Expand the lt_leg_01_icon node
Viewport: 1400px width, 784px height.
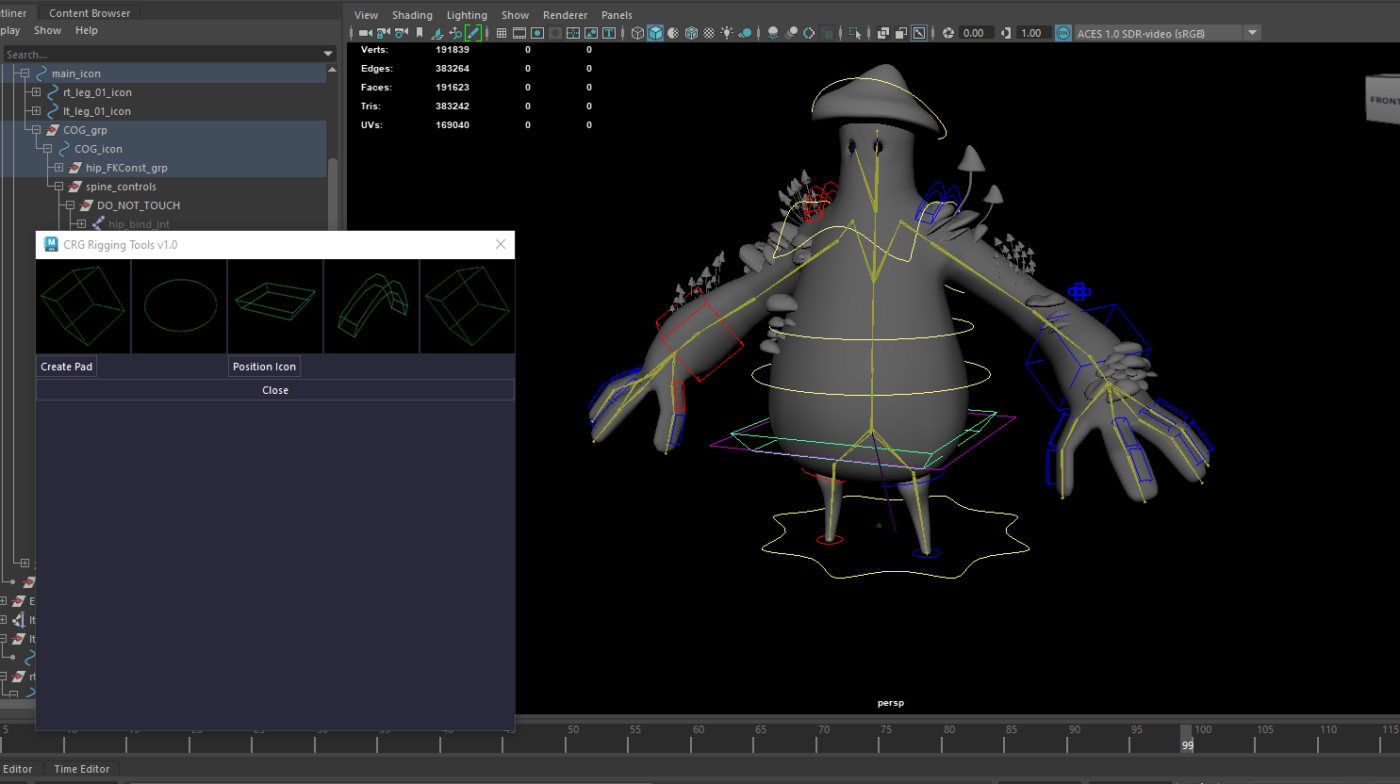click(36, 111)
